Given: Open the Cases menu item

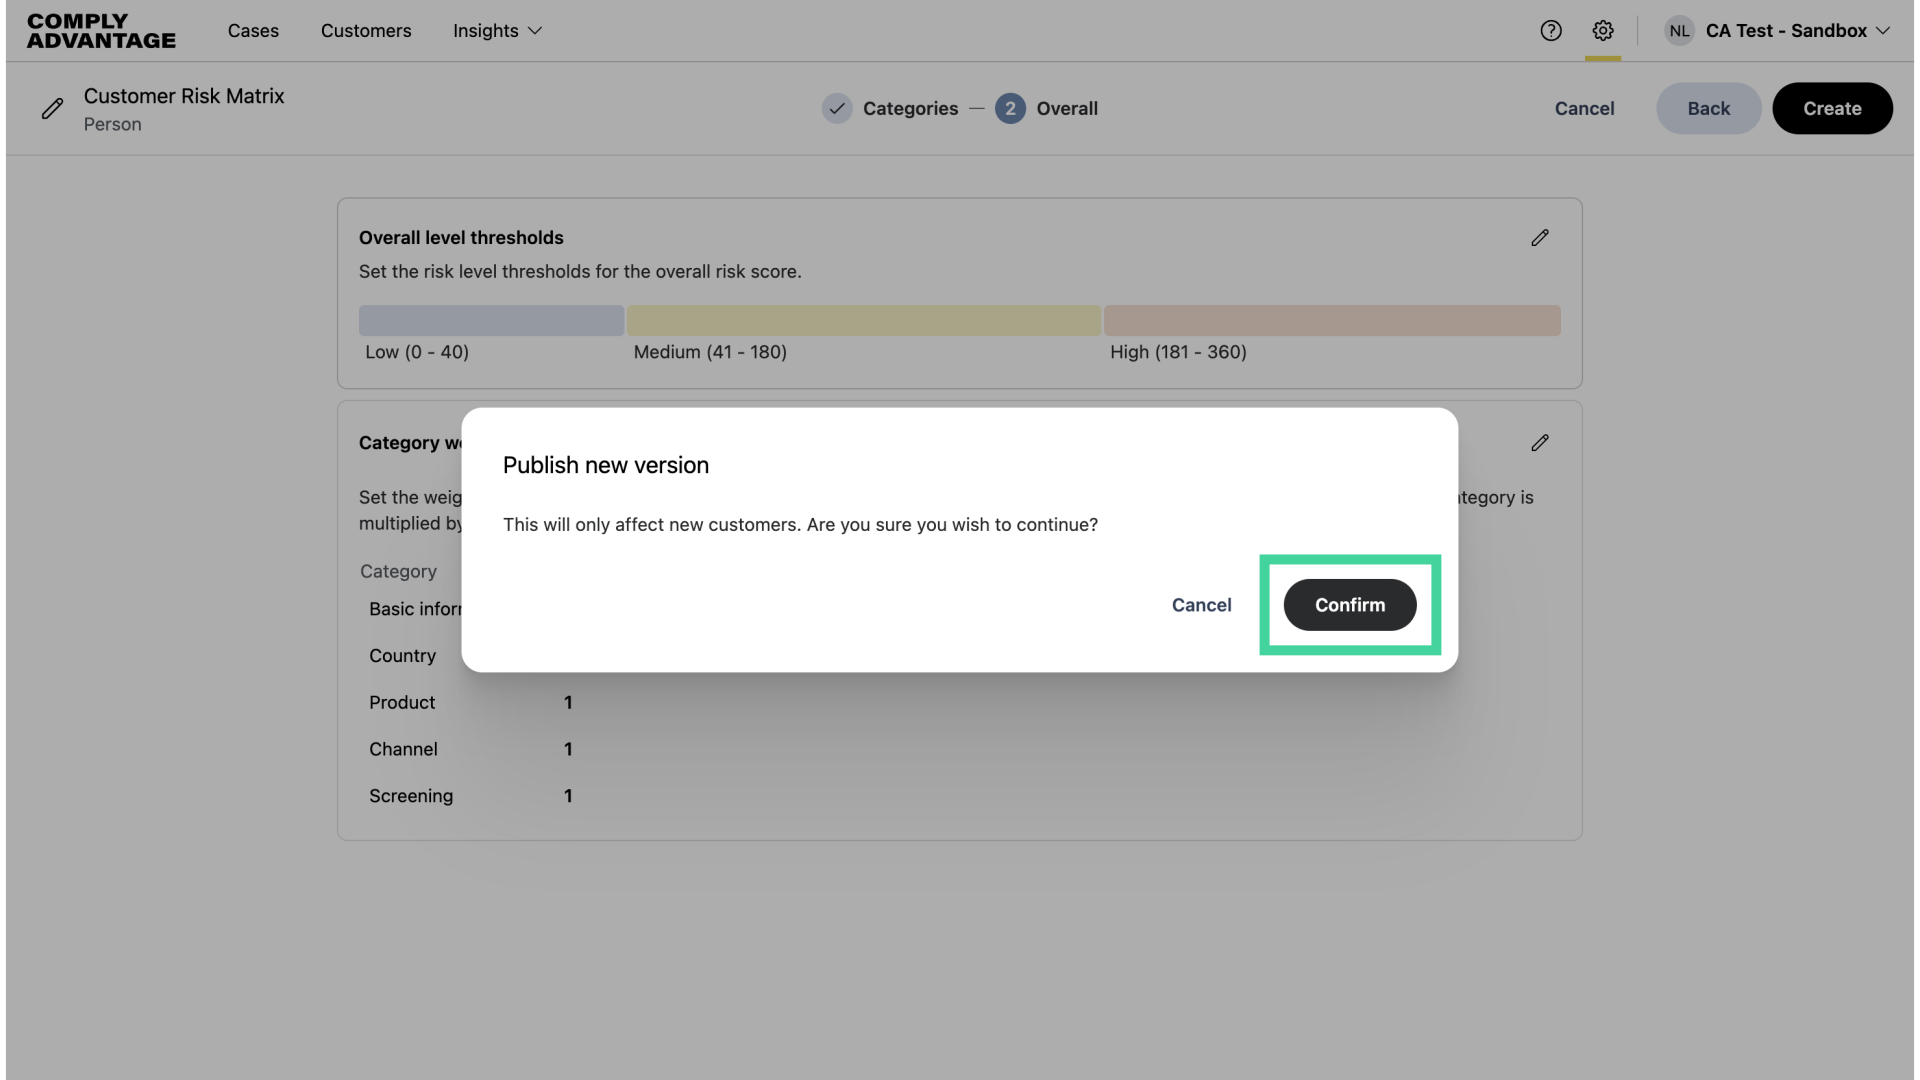Looking at the screenshot, I should pyautogui.click(x=253, y=31).
